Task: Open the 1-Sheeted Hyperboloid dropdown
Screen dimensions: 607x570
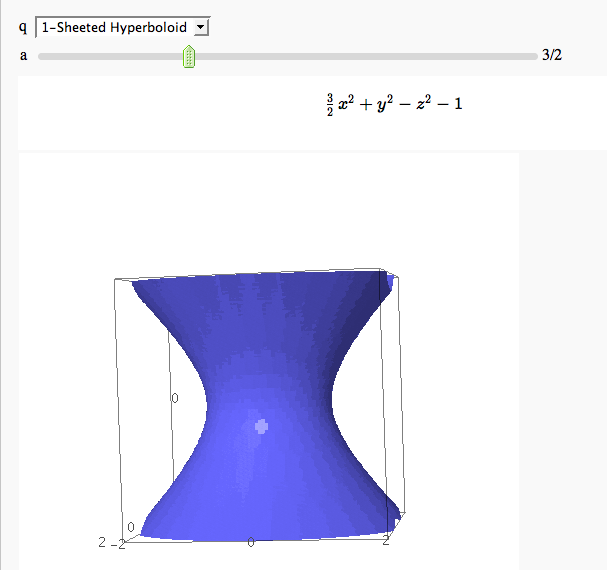Action: tap(115, 27)
